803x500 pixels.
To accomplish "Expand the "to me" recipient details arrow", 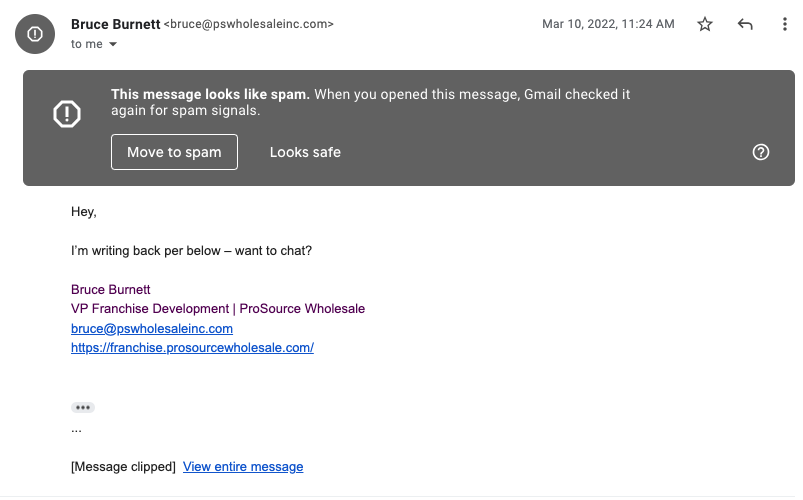I will (x=113, y=45).
